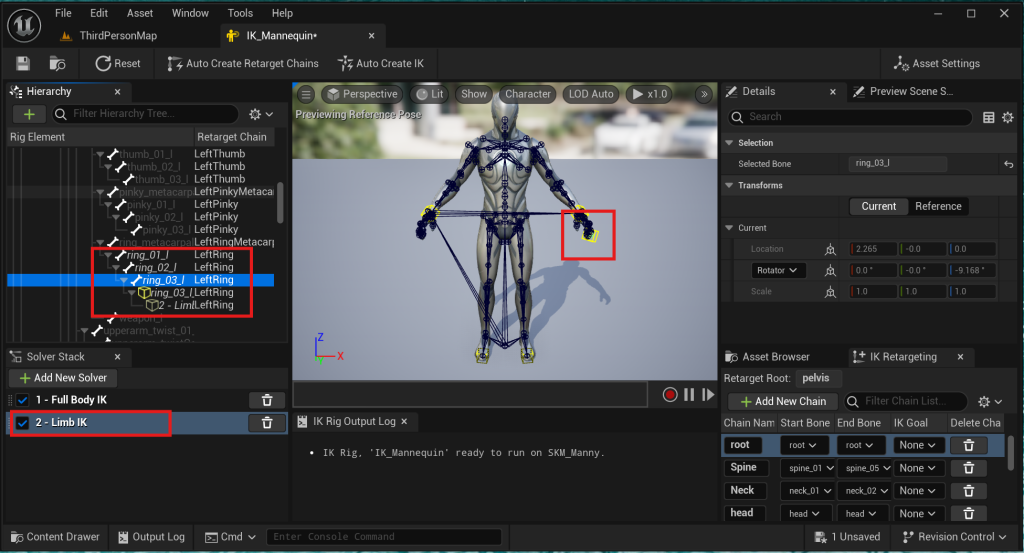The height and width of the screenshot is (553, 1024).
Task: Select the Current transform toggle
Action: pos(878,206)
